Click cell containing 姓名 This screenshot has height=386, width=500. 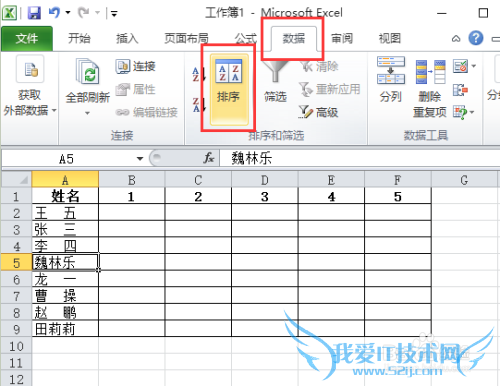point(65,196)
